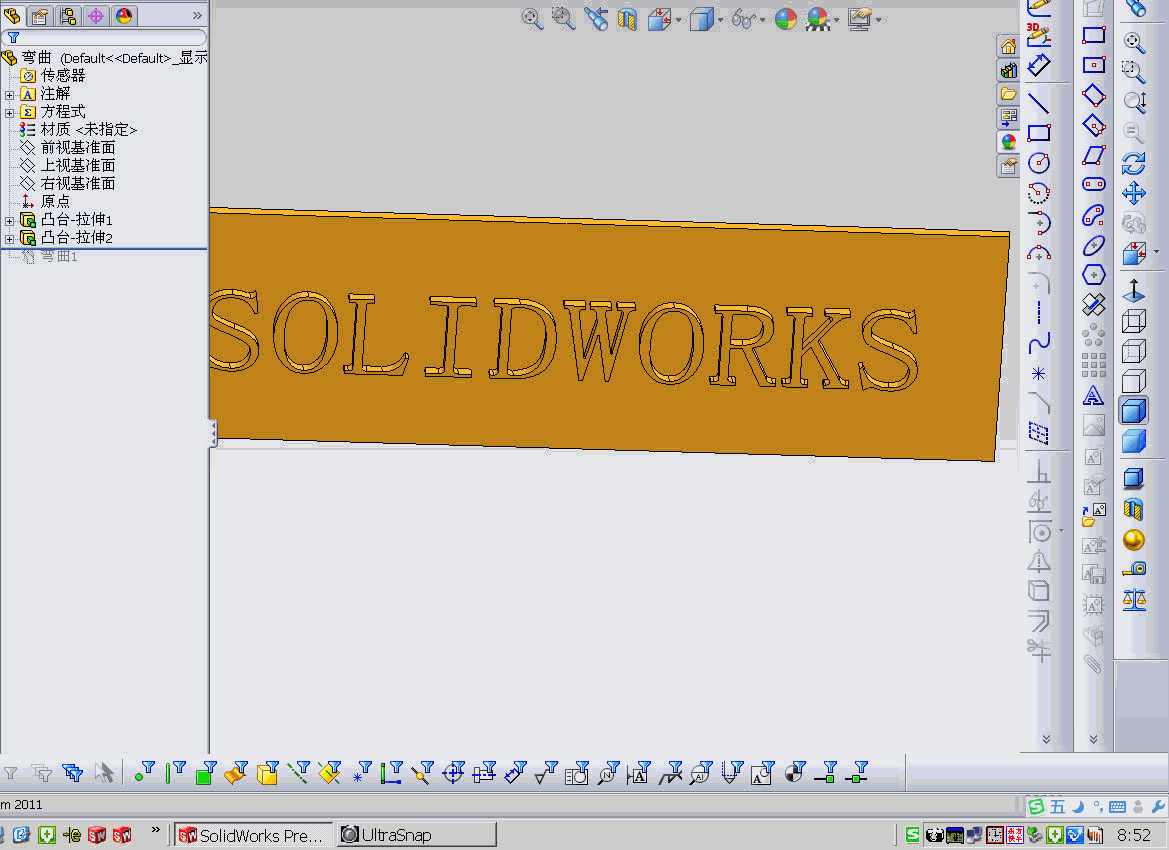Toggle Shadows In Shaded Mode
This screenshot has height=850, width=1169.
point(1134,478)
